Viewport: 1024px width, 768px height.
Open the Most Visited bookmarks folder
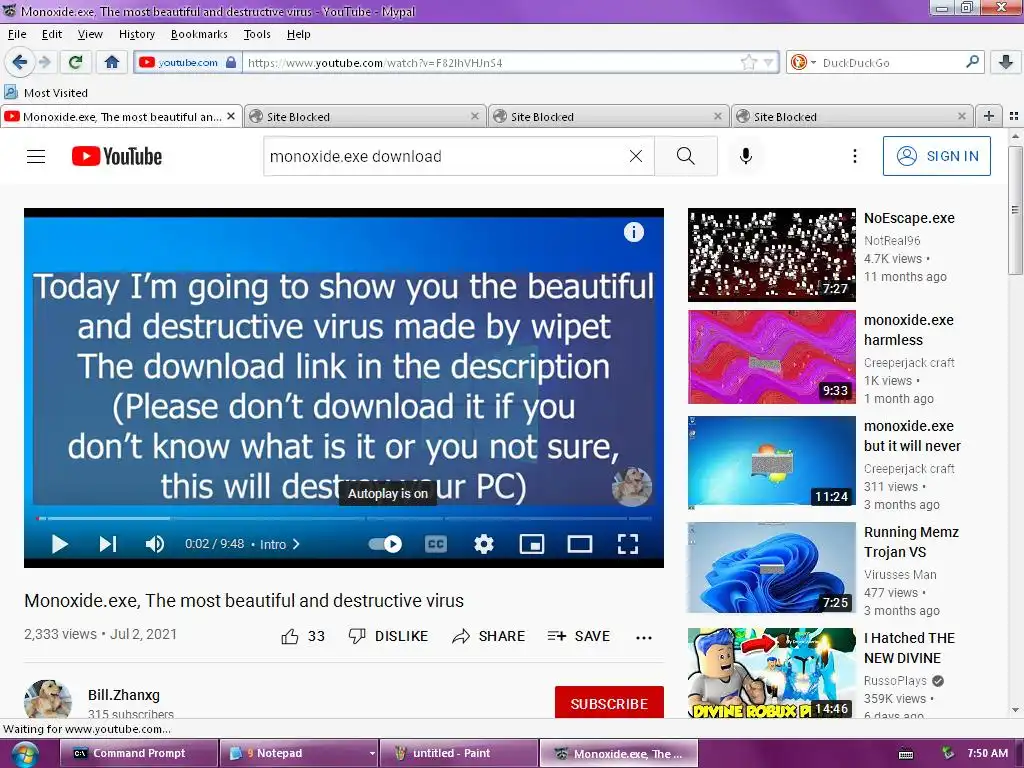click(46, 93)
